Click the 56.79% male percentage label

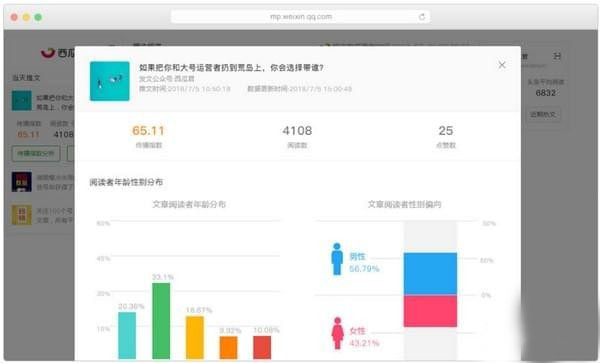coord(364,269)
